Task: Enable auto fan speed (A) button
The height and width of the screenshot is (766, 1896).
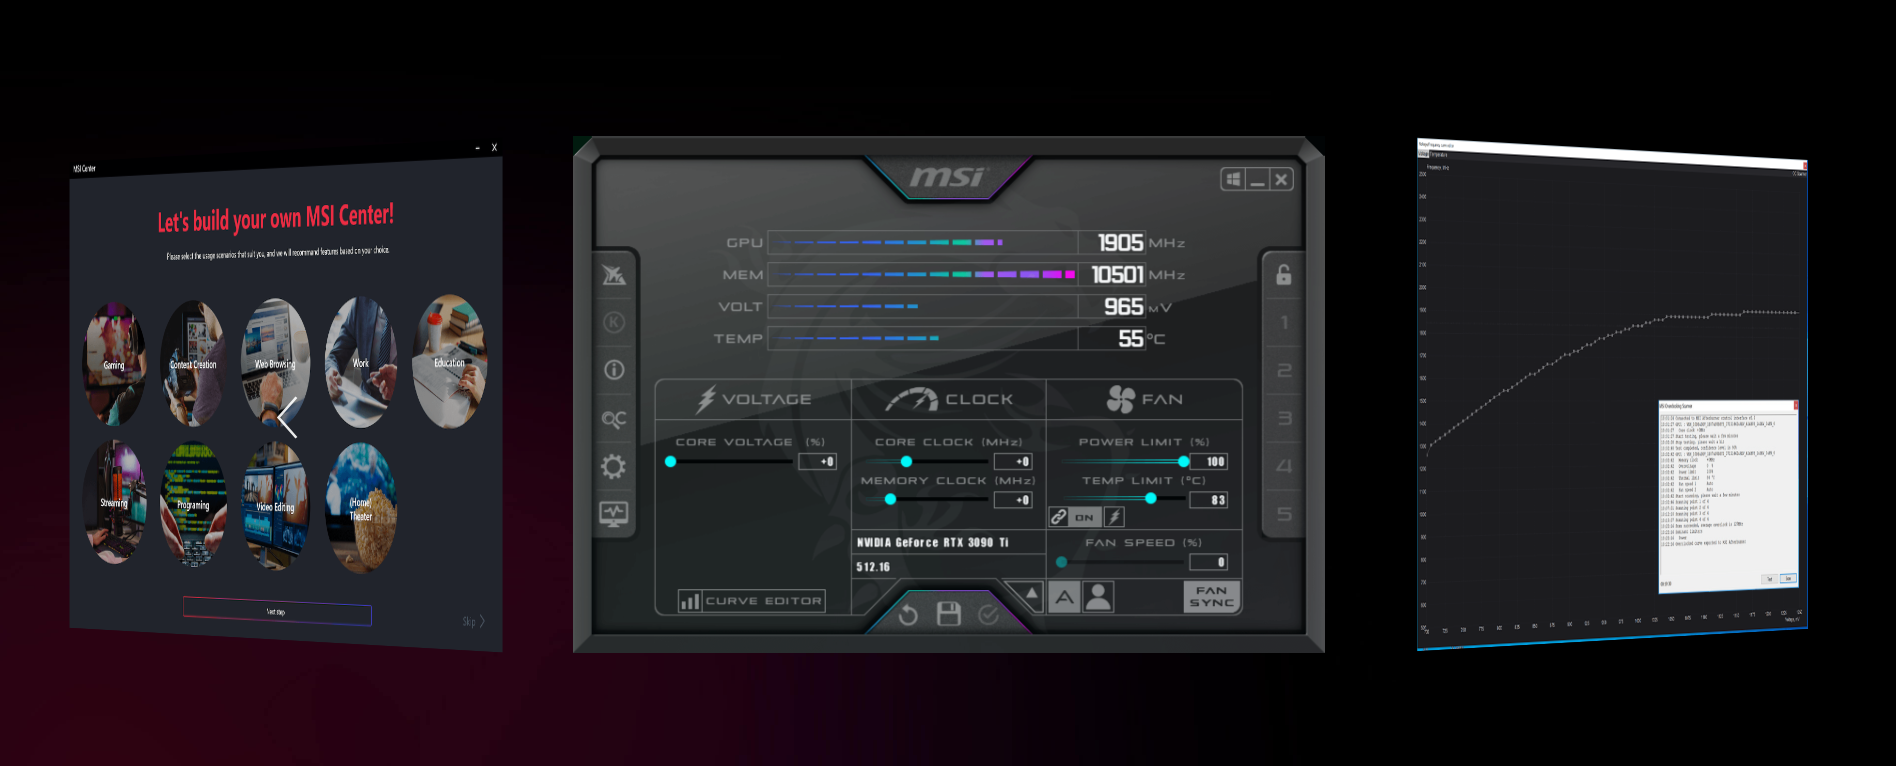Action: [1065, 597]
